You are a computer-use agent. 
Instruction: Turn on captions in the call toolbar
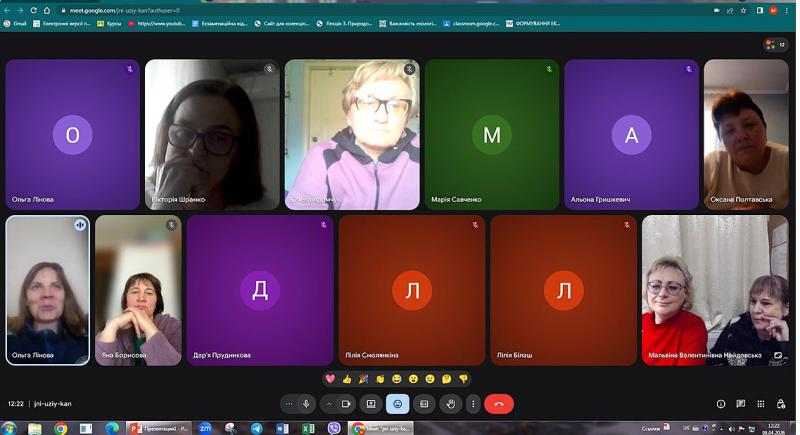click(x=424, y=404)
